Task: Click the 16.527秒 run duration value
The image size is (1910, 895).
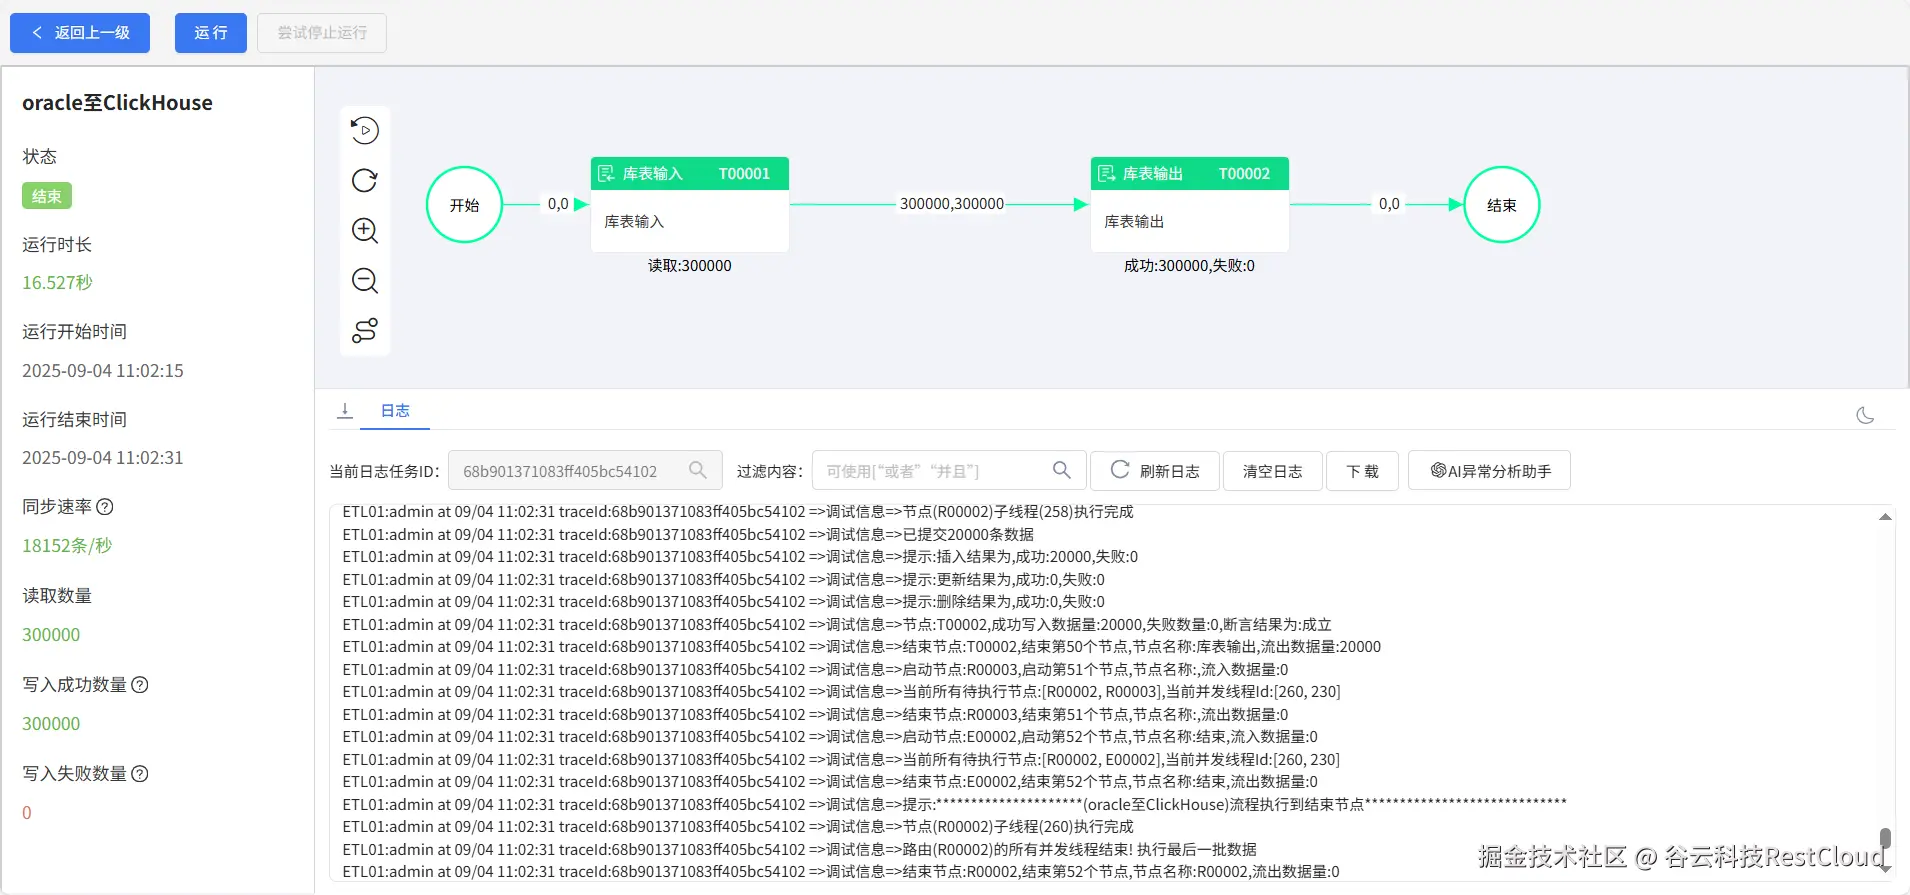Action: pos(57,283)
